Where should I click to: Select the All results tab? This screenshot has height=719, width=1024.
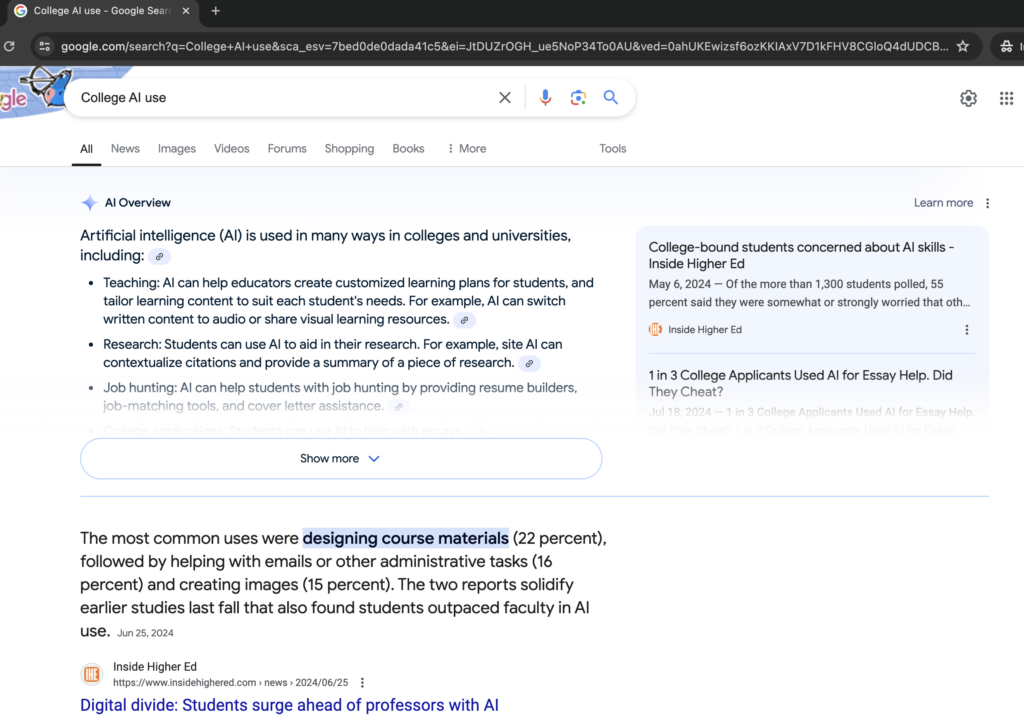pos(86,149)
